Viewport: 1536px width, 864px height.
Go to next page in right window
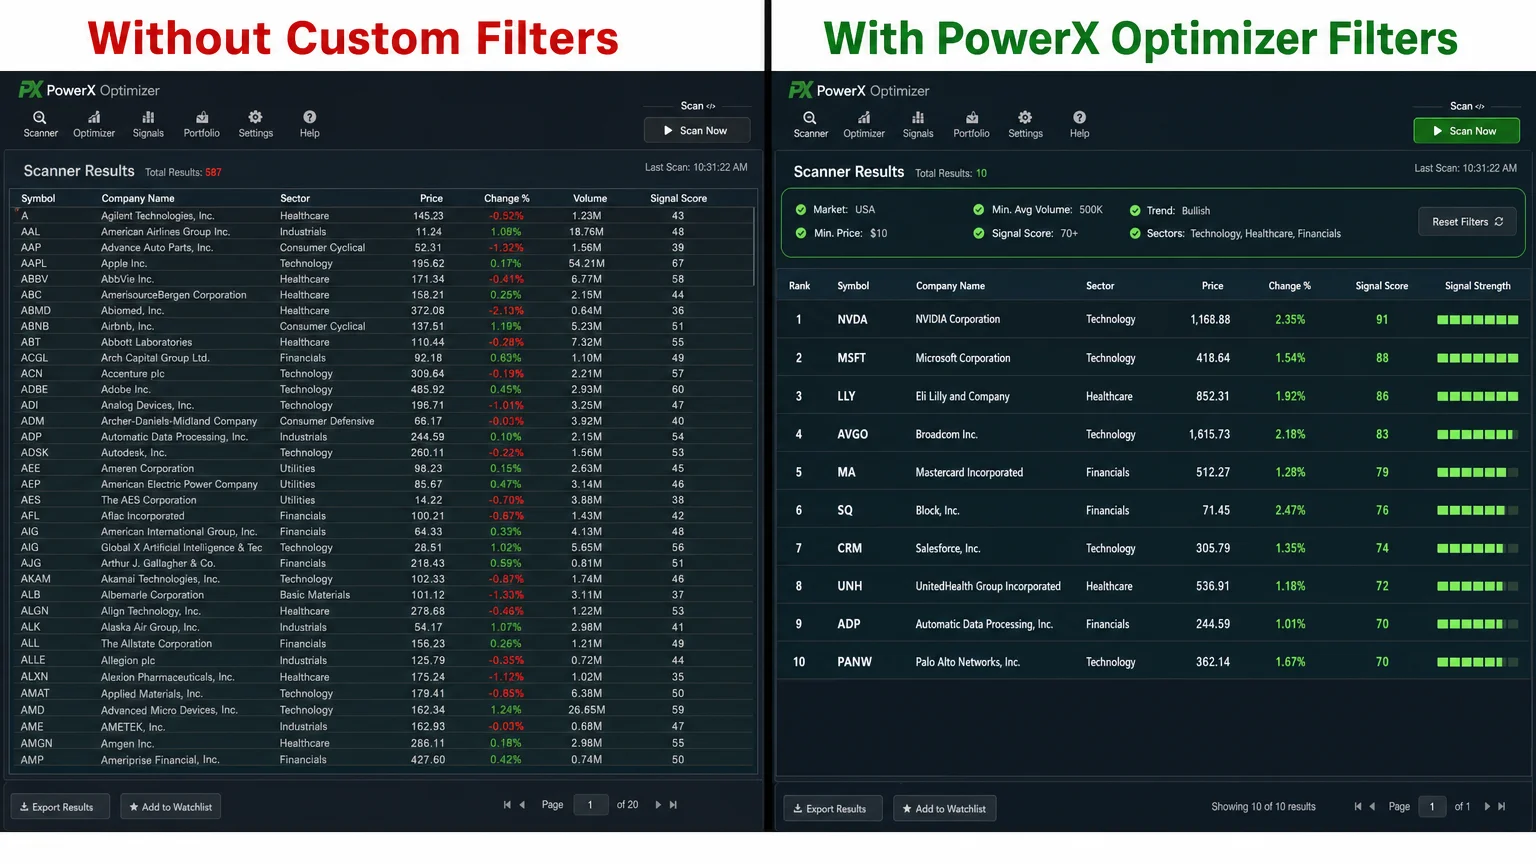(x=1487, y=807)
